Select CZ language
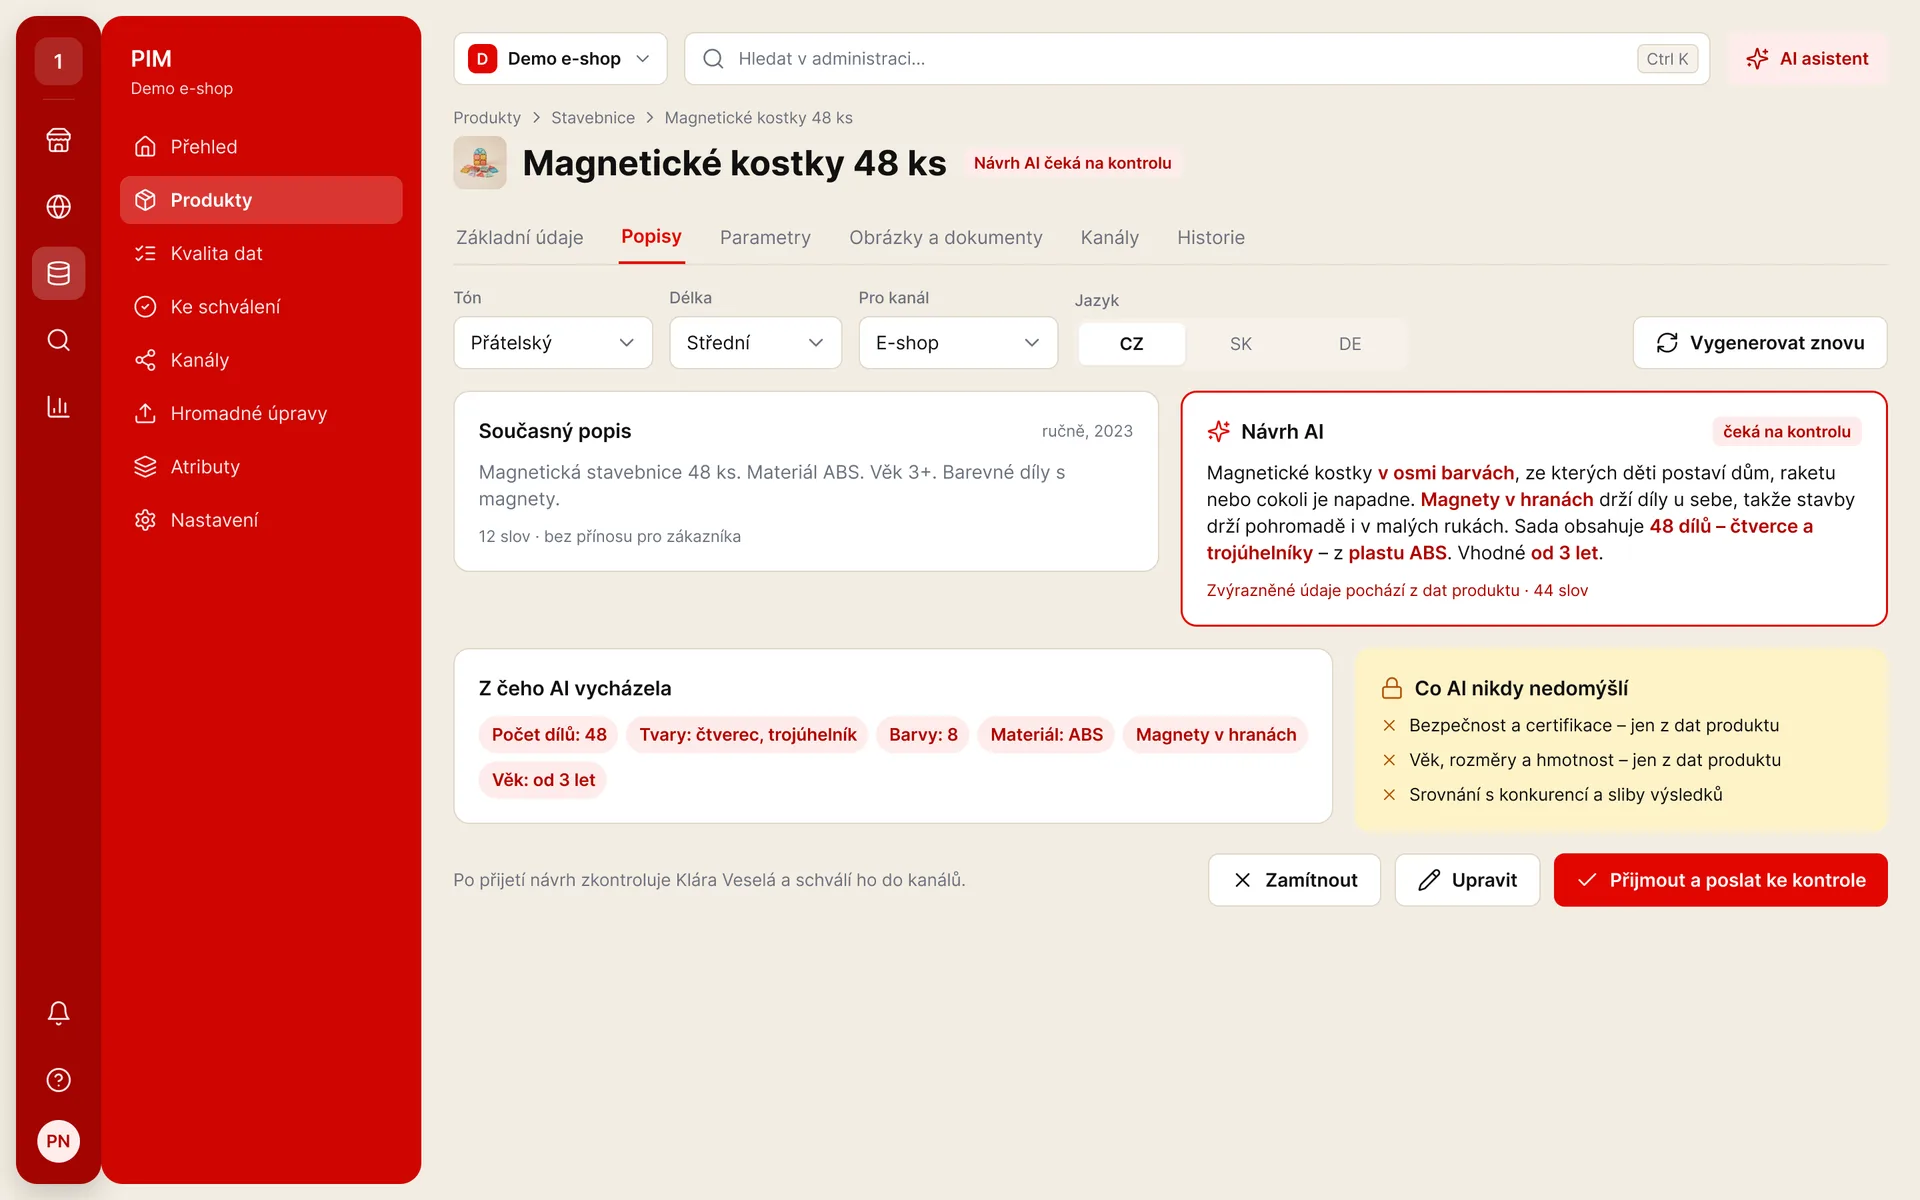This screenshot has width=1920, height=1200. click(x=1131, y=344)
